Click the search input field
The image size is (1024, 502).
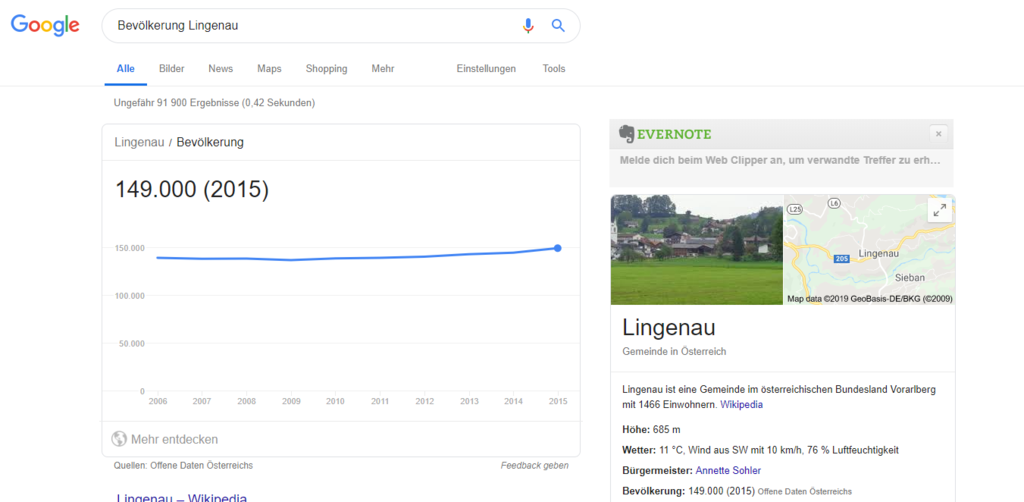click(x=310, y=26)
